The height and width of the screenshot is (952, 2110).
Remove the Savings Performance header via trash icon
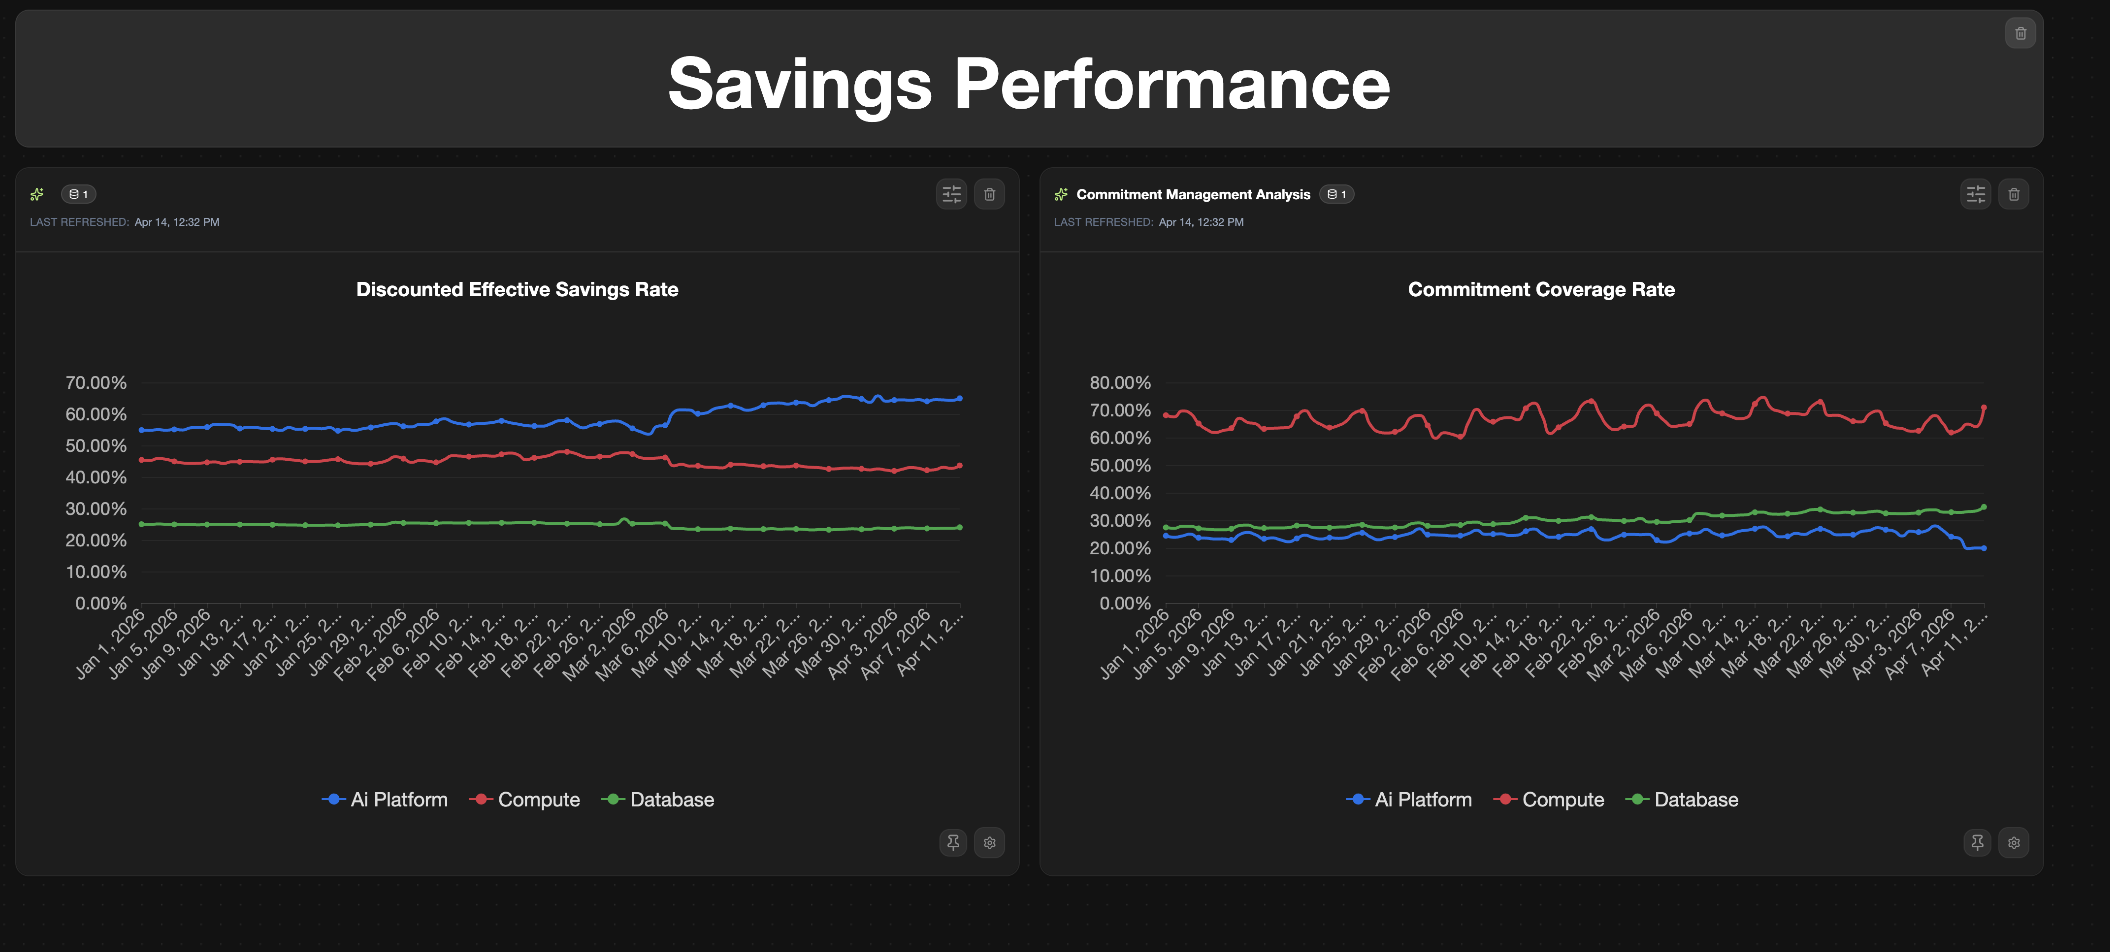tap(2020, 33)
